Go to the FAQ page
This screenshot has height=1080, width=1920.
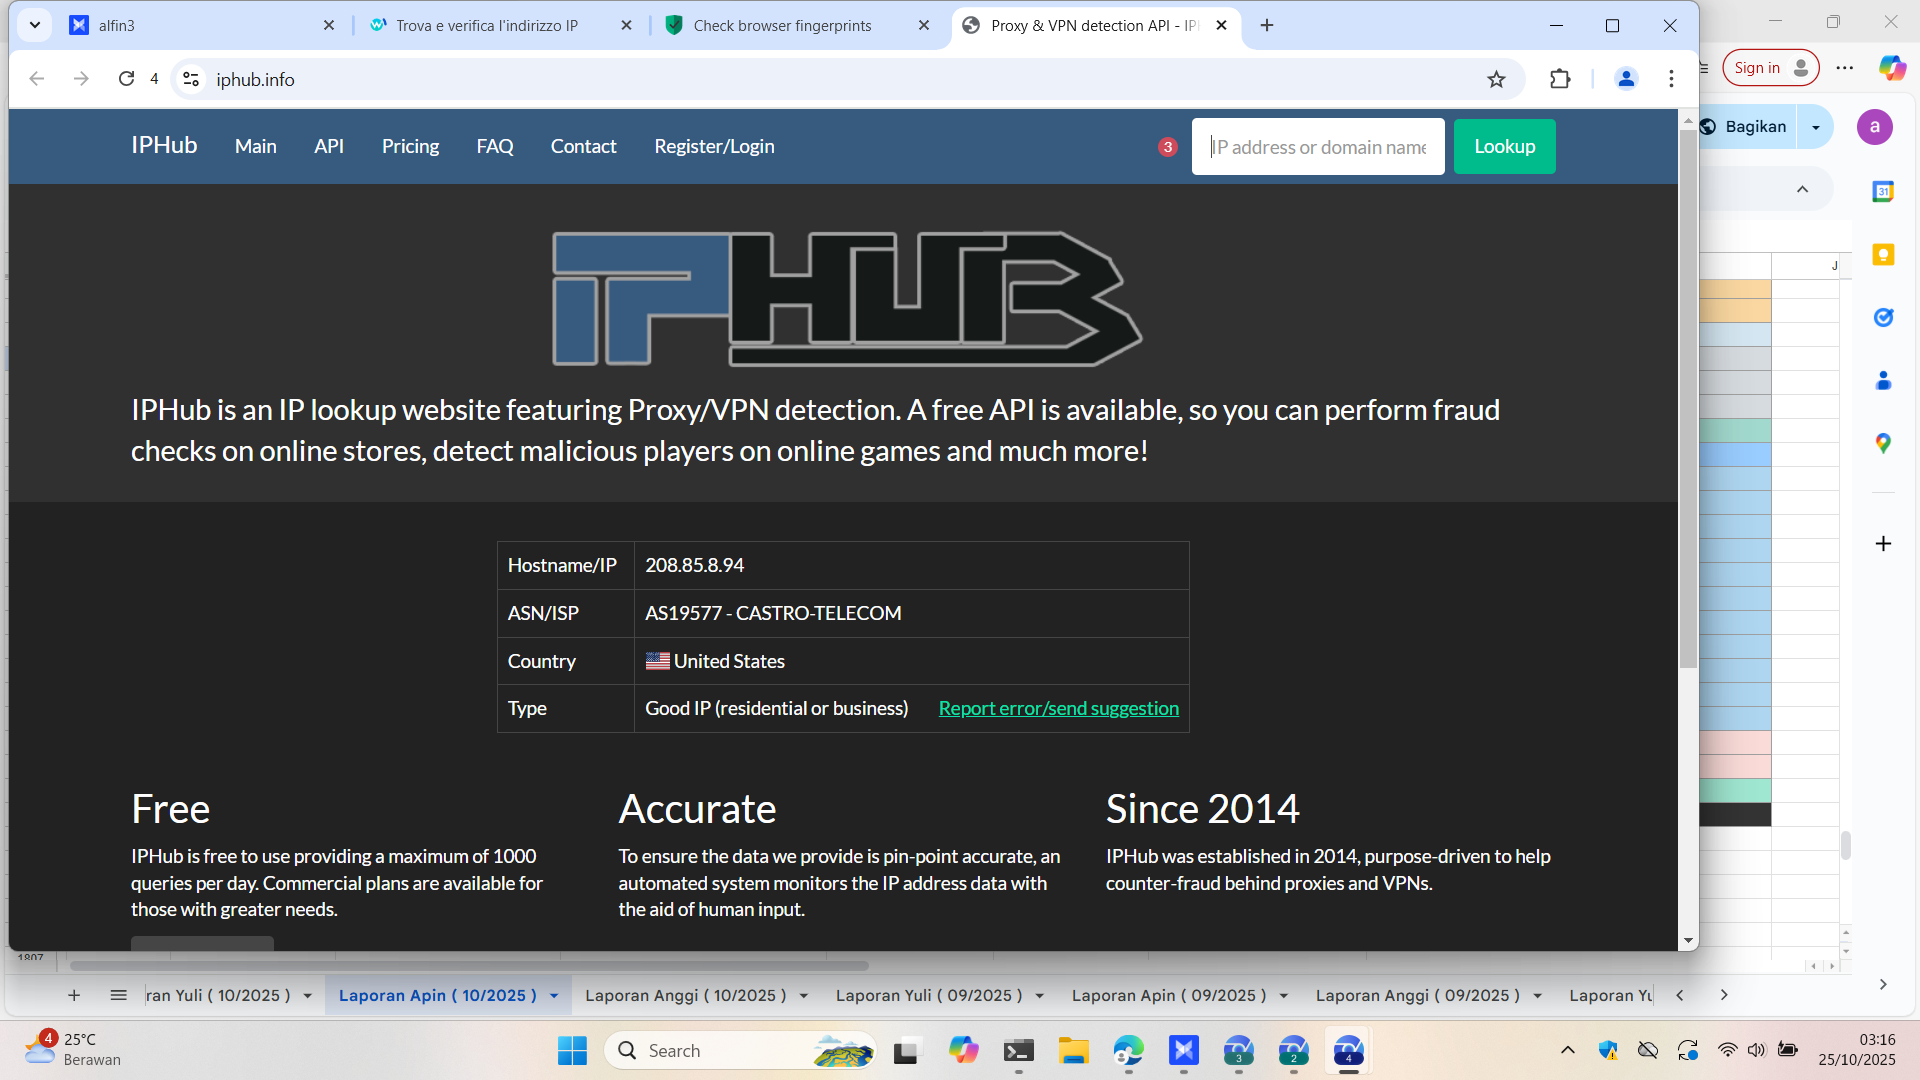(x=495, y=146)
